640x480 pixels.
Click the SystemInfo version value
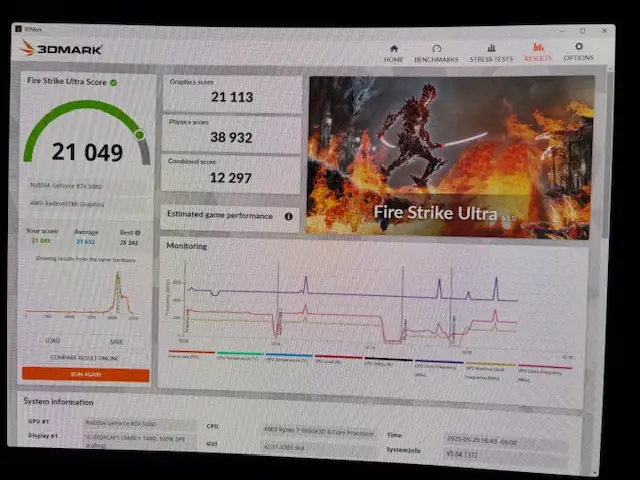(505, 455)
